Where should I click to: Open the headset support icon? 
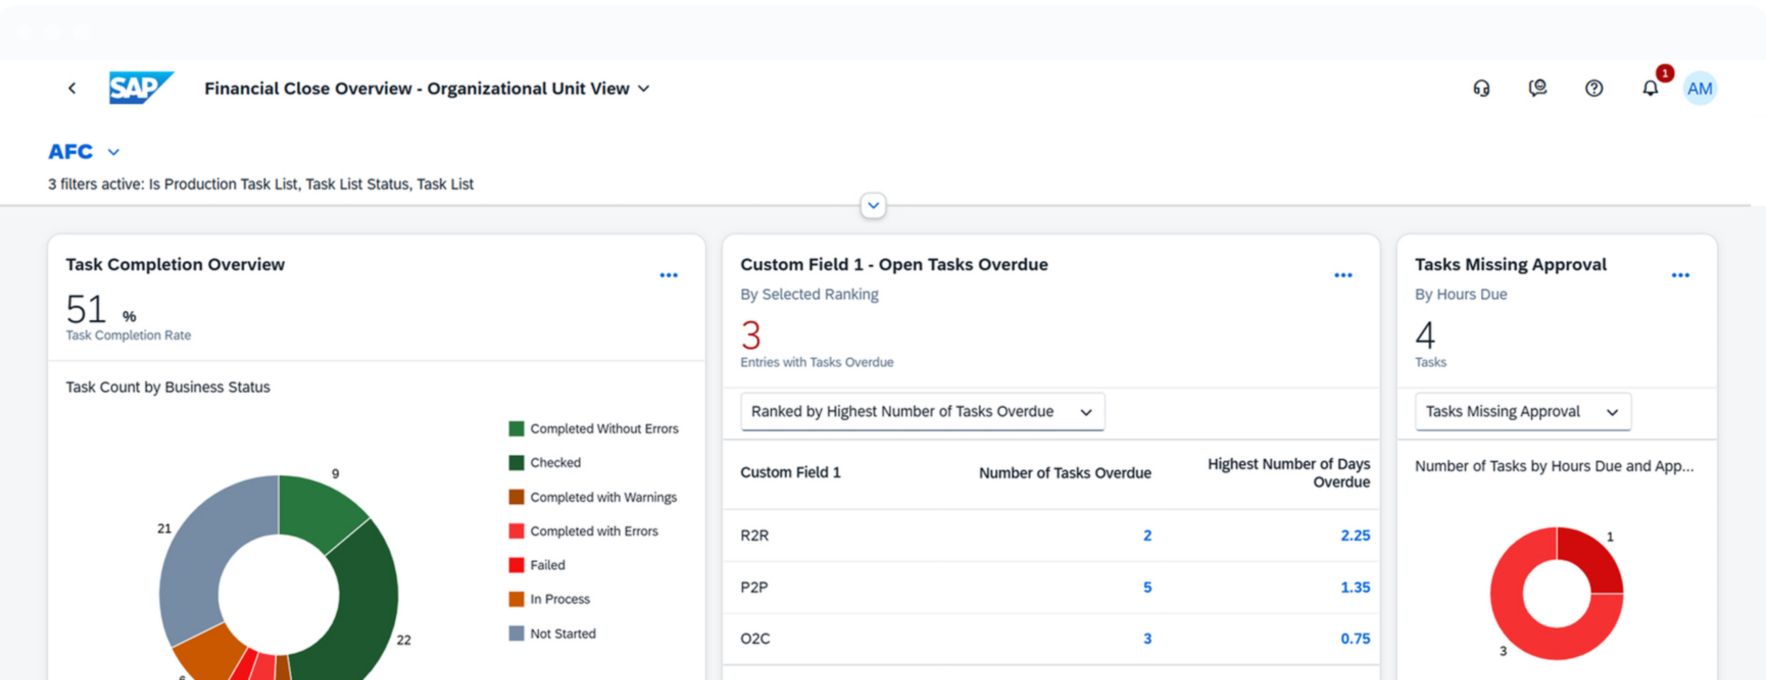pos(1481,88)
